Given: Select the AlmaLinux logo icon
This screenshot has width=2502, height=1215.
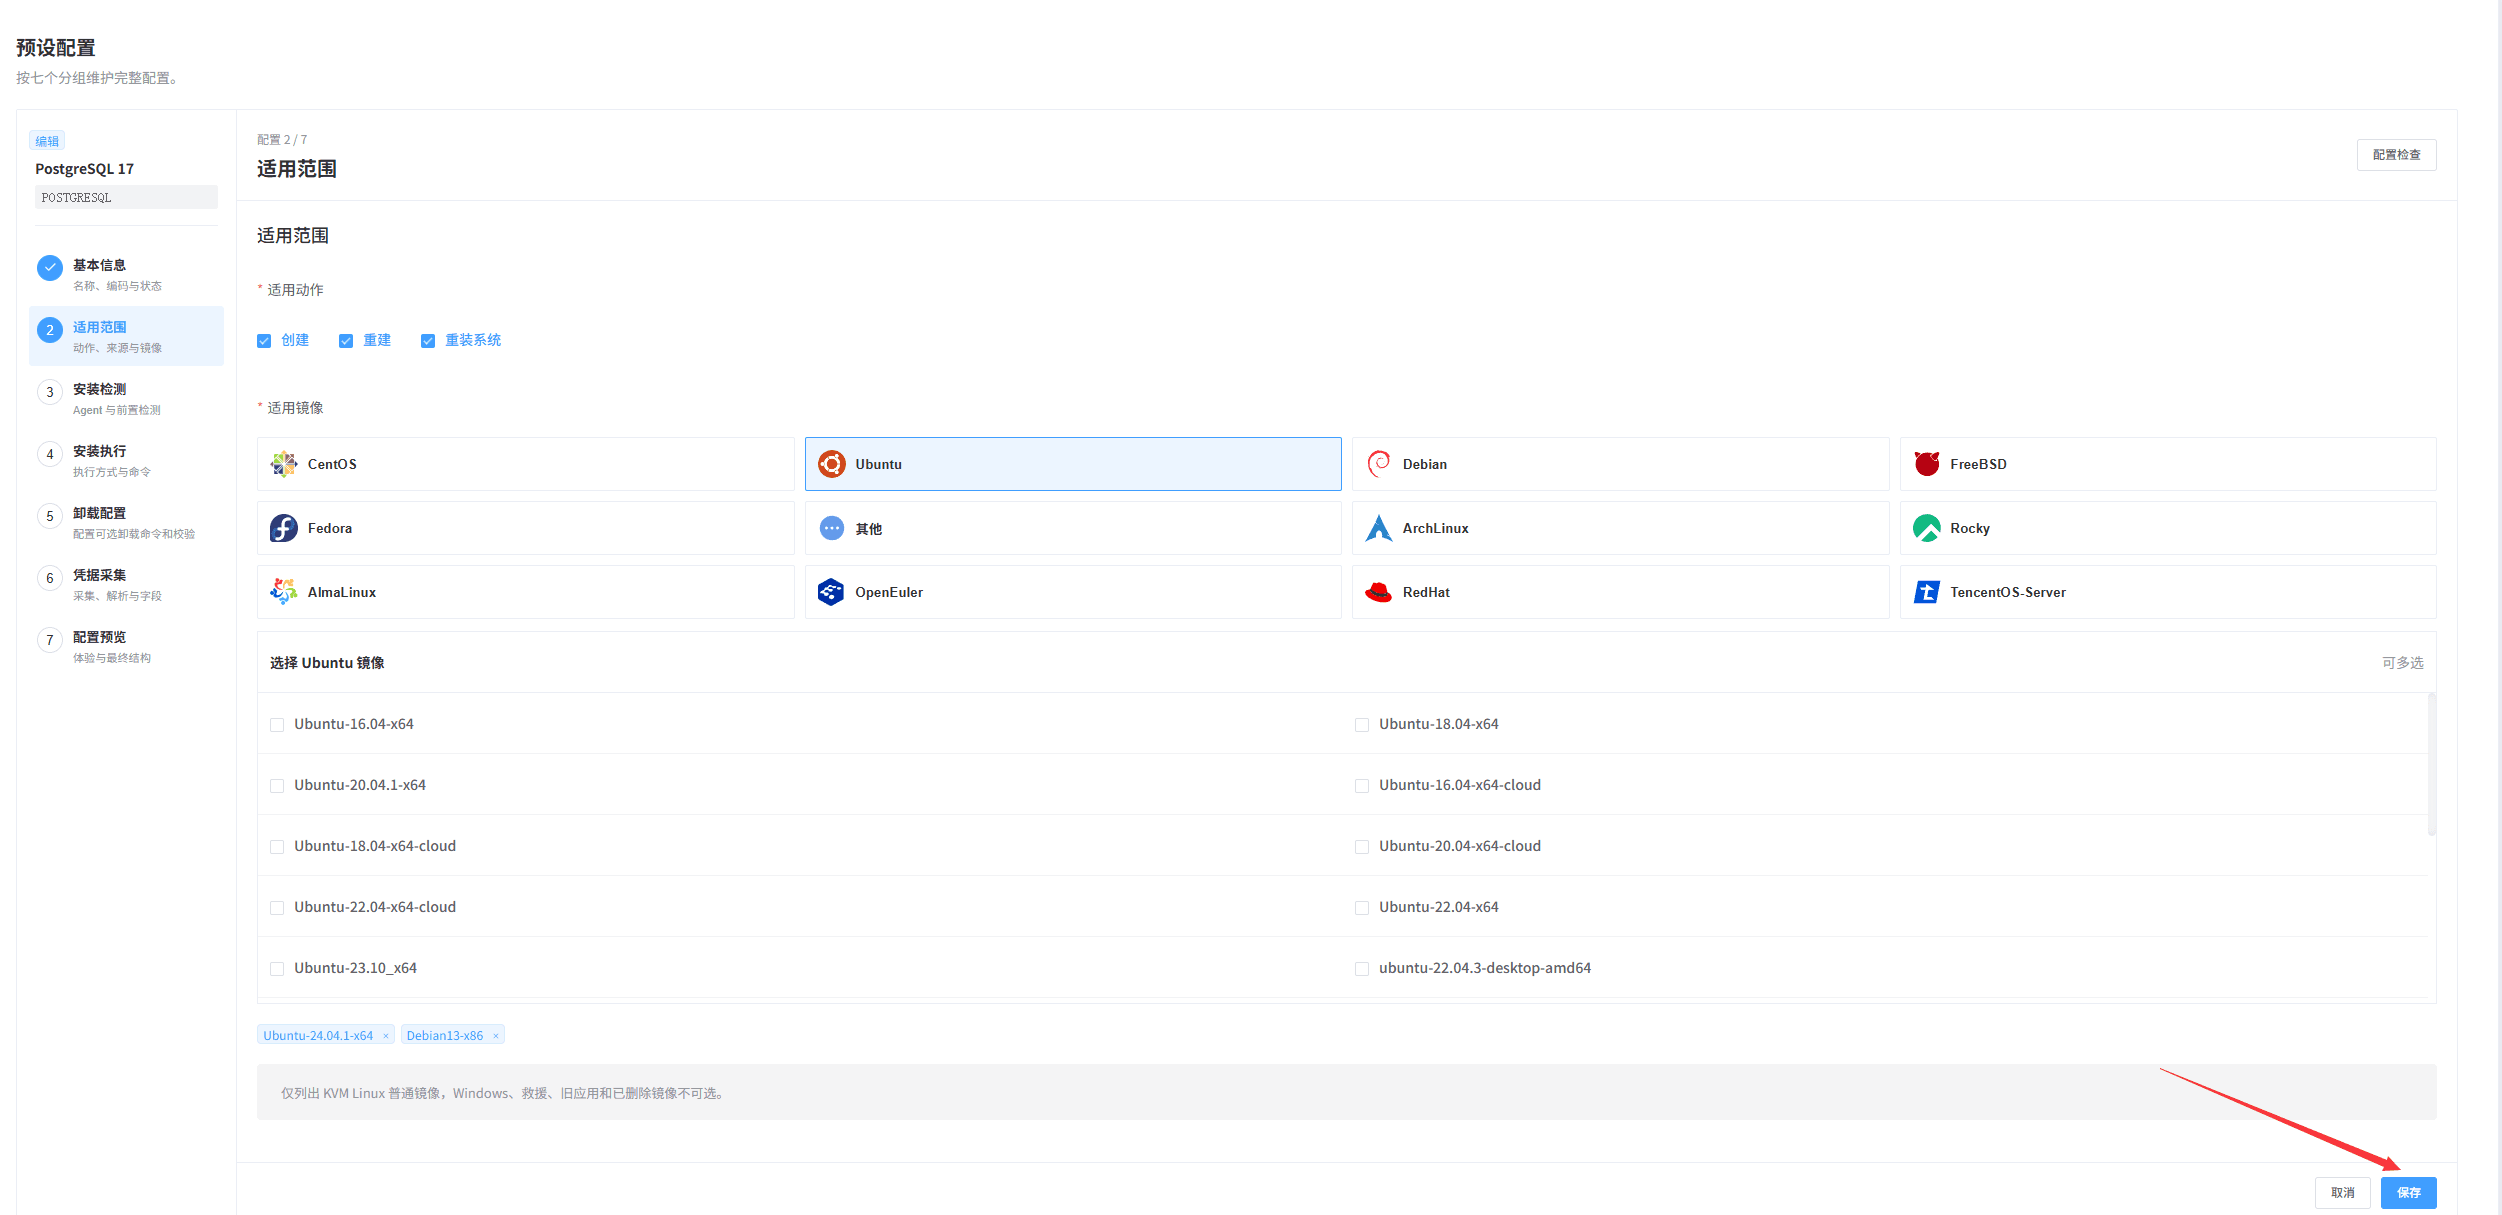Looking at the screenshot, I should [x=284, y=592].
